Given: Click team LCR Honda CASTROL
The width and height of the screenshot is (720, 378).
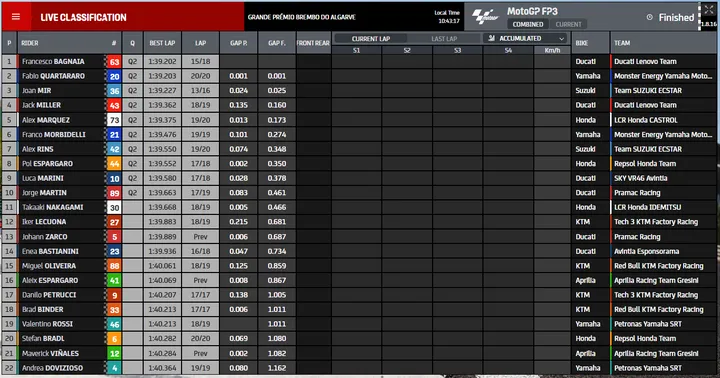Looking at the screenshot, I should pyautogui.click(x=646, y=120).
